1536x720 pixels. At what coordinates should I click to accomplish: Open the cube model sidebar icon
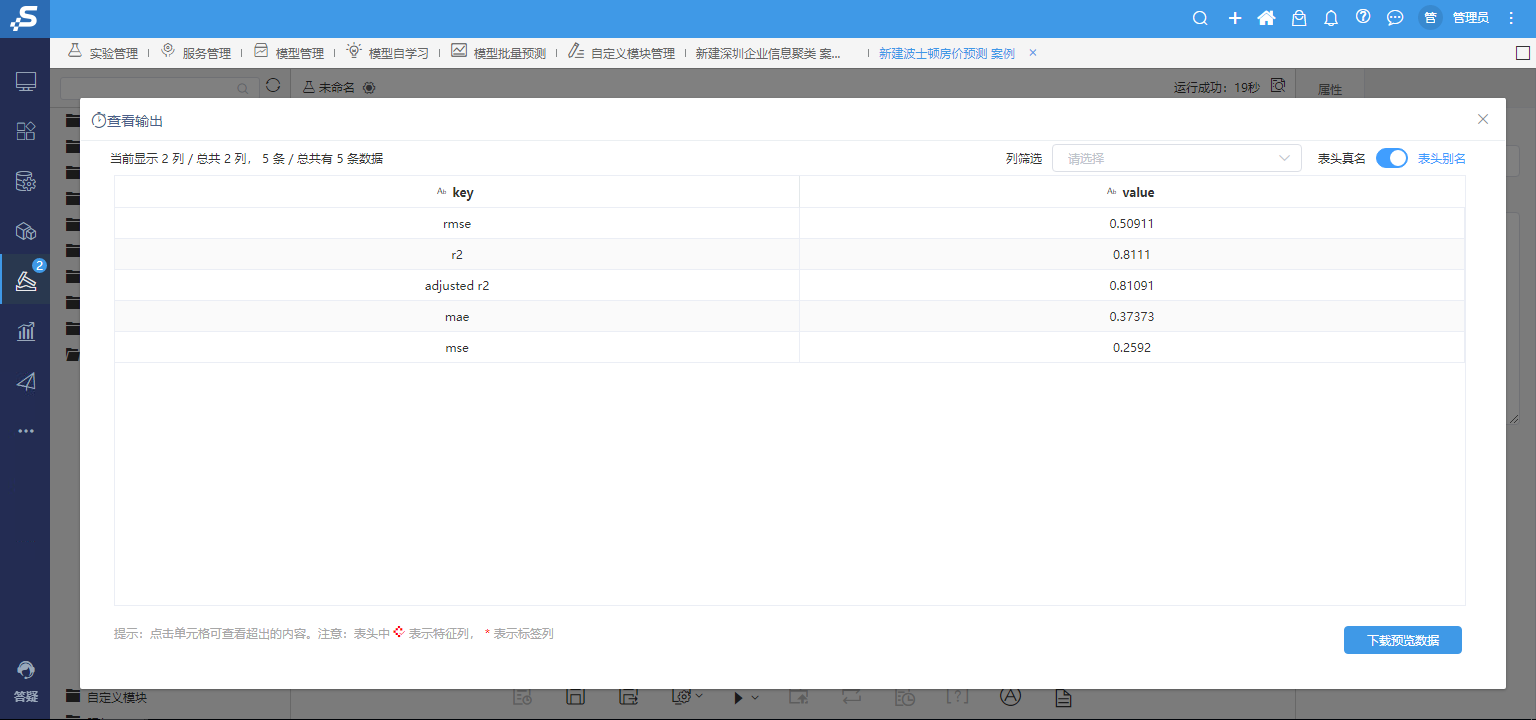point(26,231)
